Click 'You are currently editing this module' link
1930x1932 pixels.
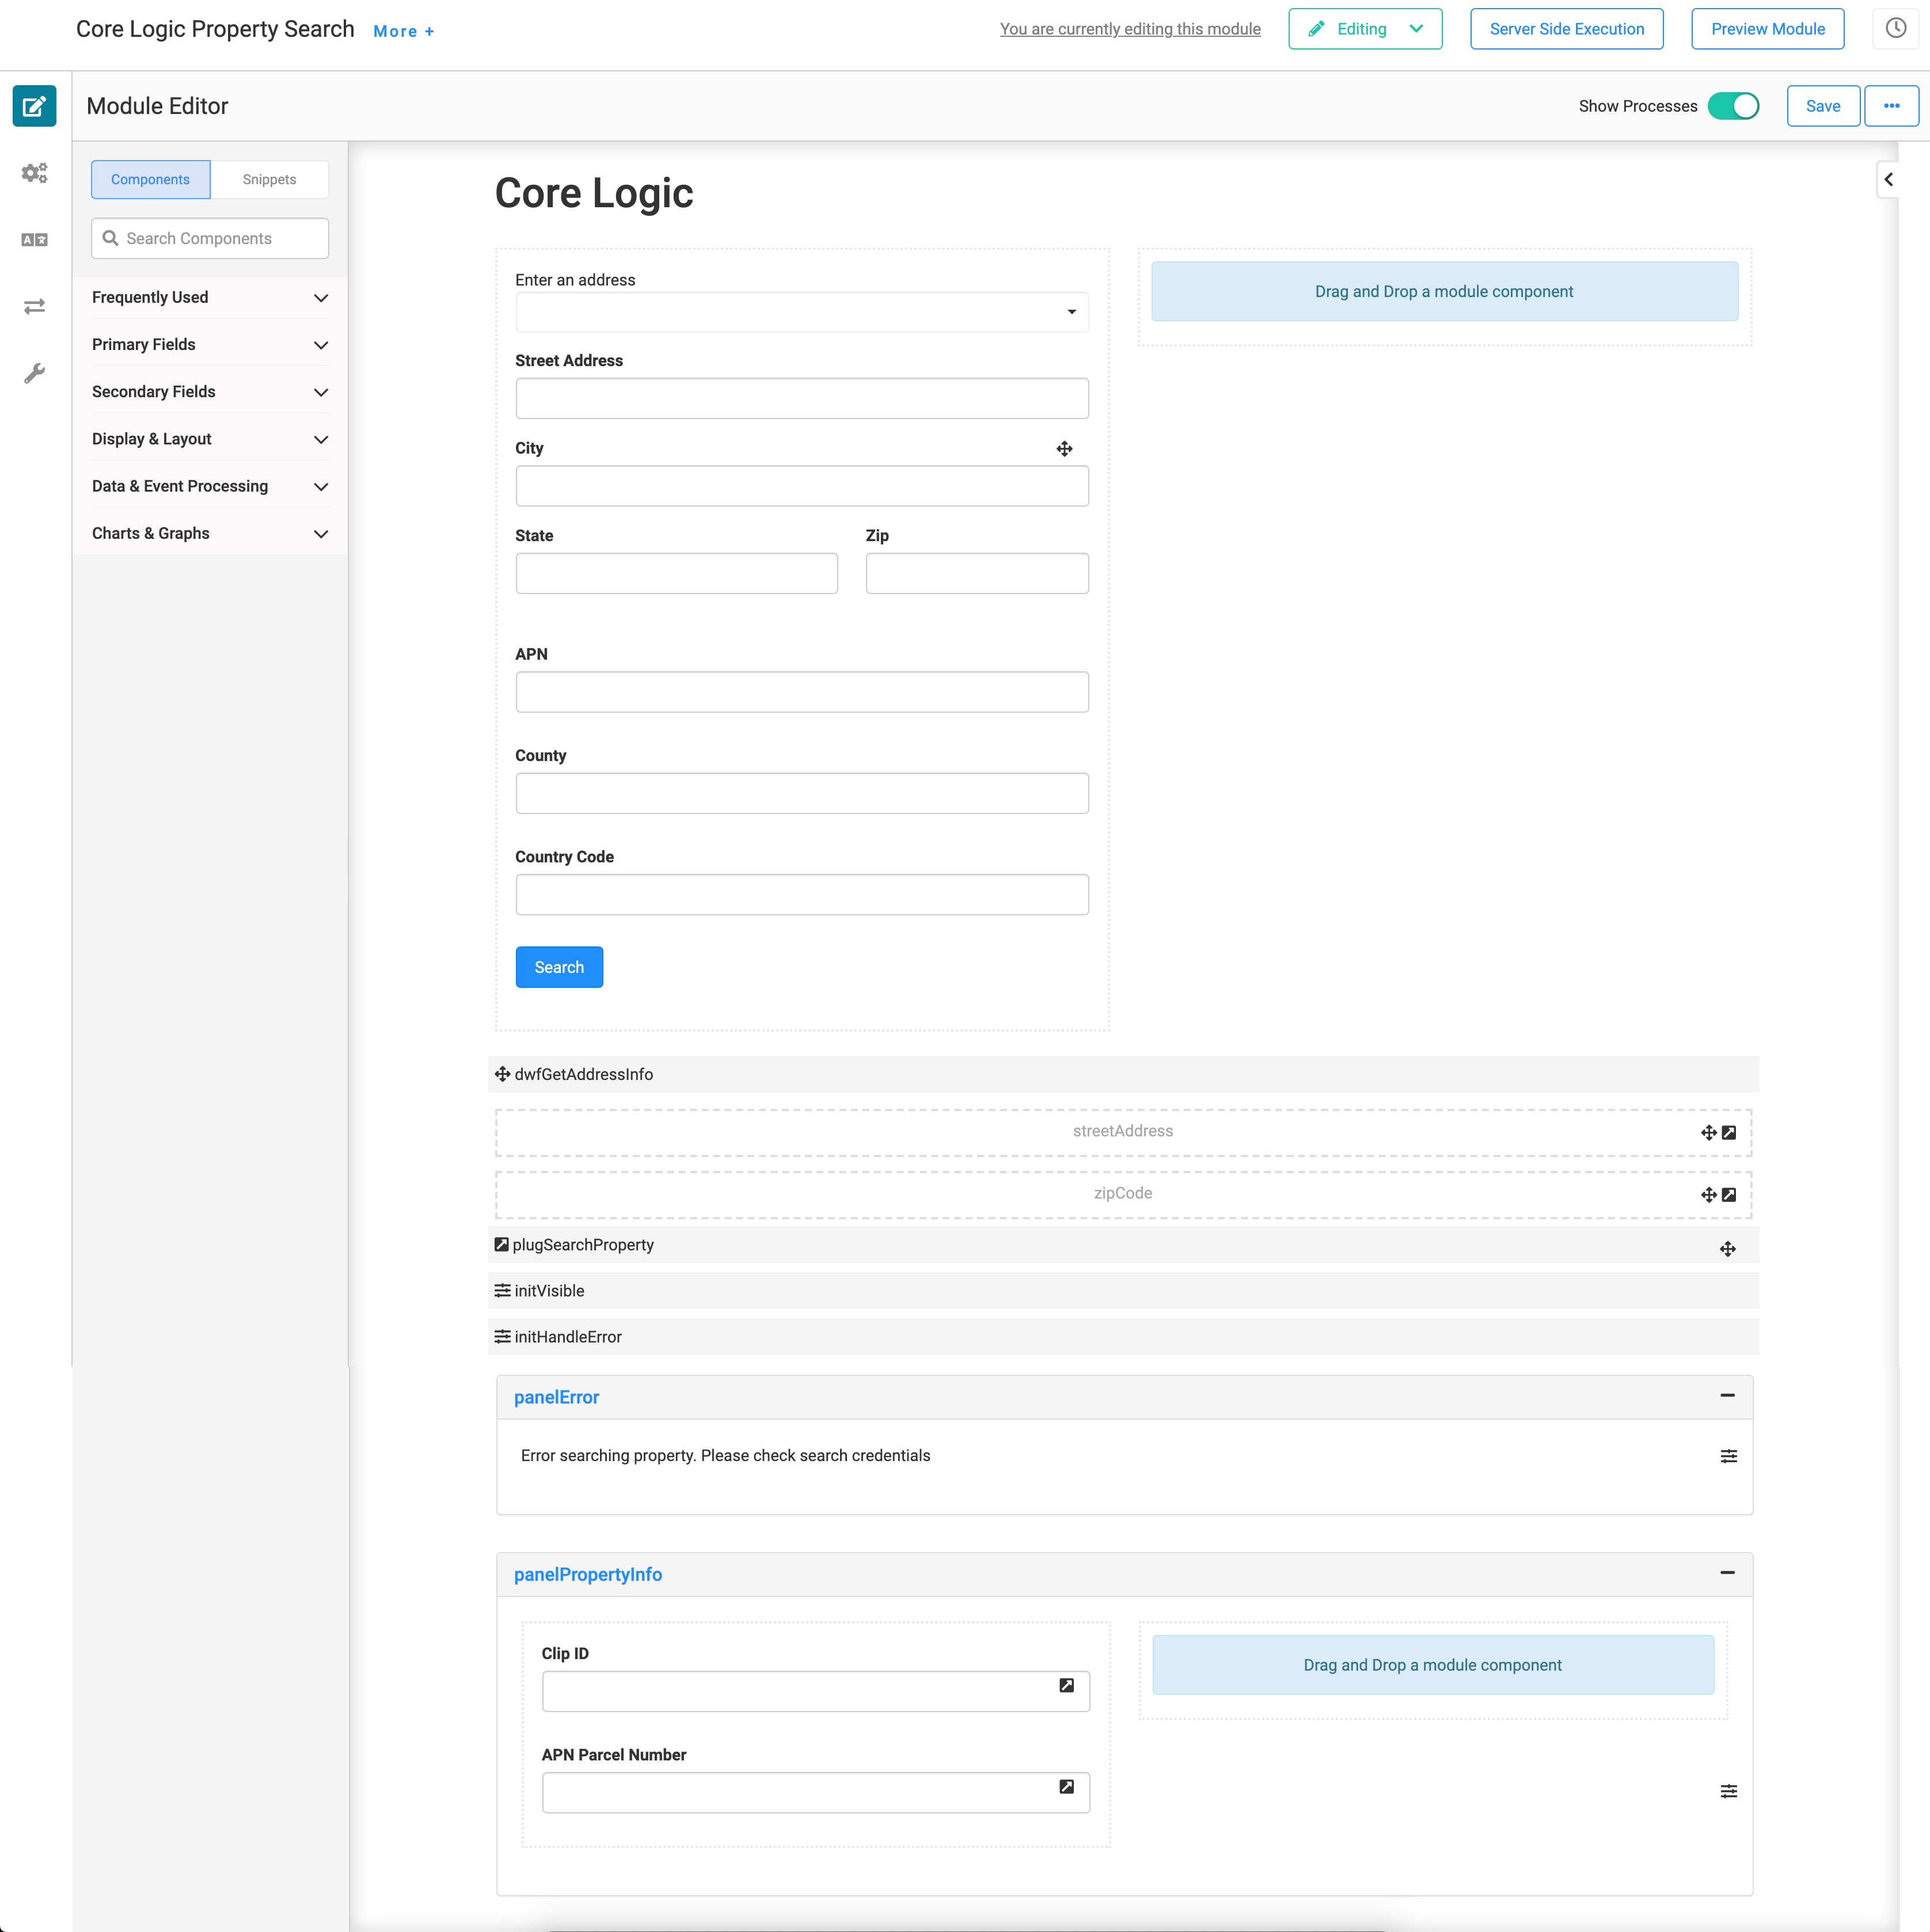coord(1130,29)
